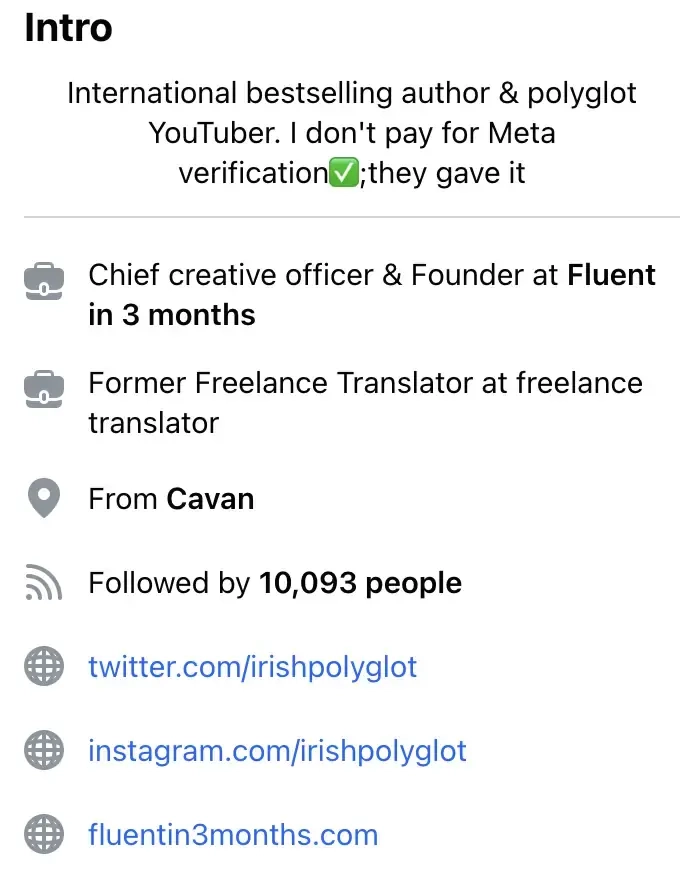Open the instagram.com/irishpolyglot link
698x876 pixels.
(277, 750)
